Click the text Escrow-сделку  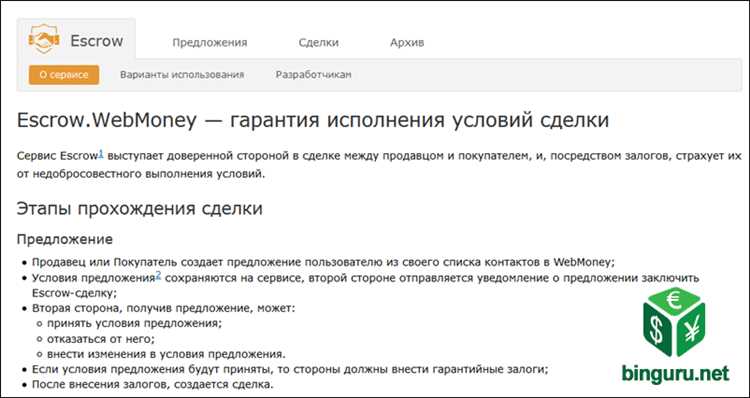[74, 293]
